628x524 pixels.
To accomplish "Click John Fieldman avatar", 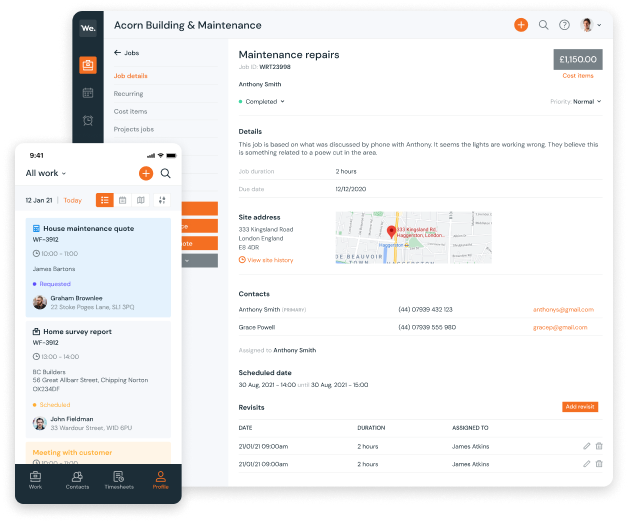I will 40,423.
